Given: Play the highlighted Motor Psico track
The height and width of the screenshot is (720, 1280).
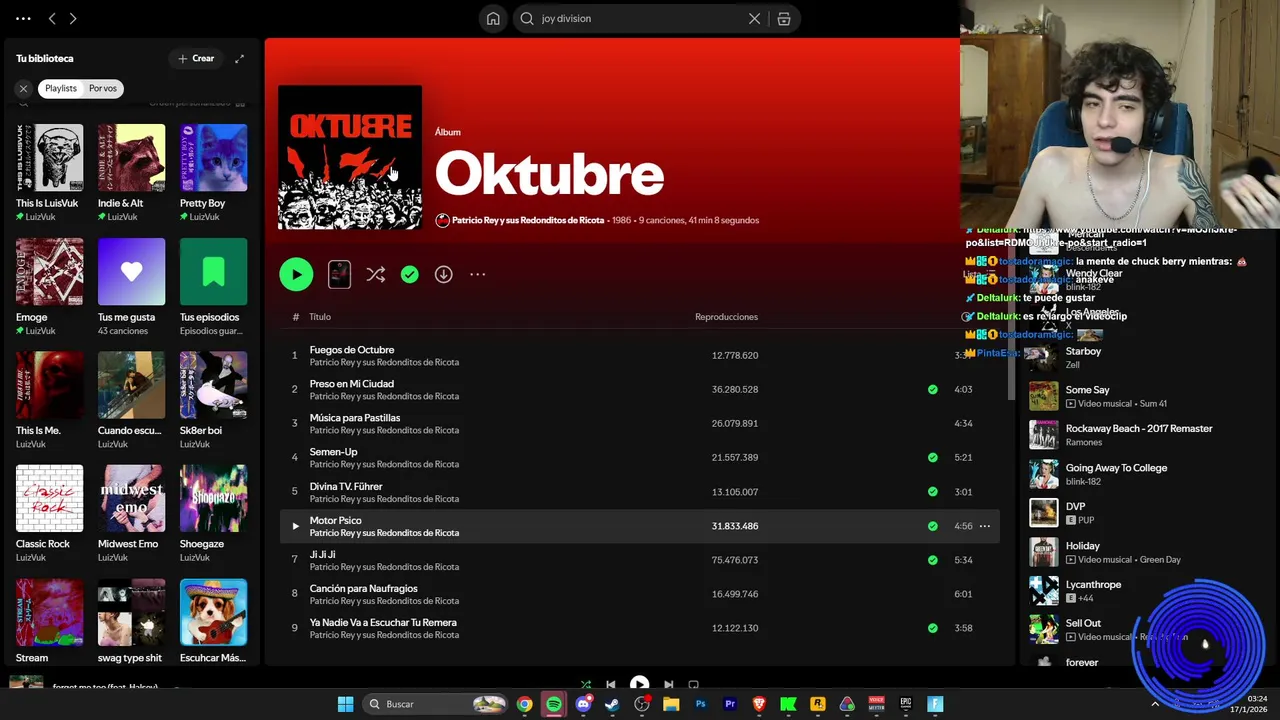Looking at the screenshot, I should pyautogui.click(x=295, y=526).
